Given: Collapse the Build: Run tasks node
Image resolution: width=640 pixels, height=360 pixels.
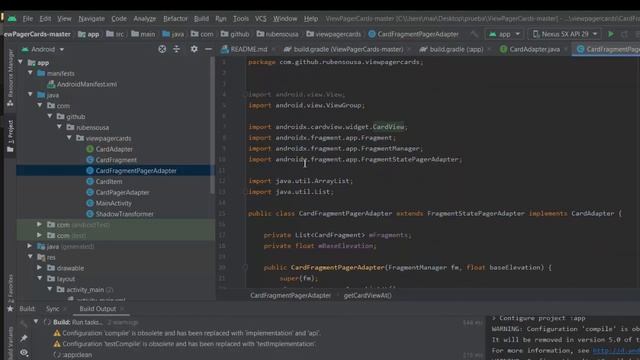Looking at the screenshot, I should (x=36, y=322).
